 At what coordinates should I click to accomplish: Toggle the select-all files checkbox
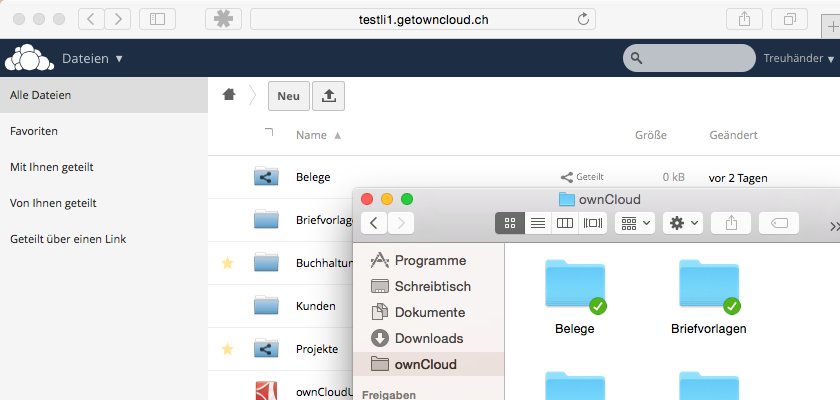click(x=269, y=132)
